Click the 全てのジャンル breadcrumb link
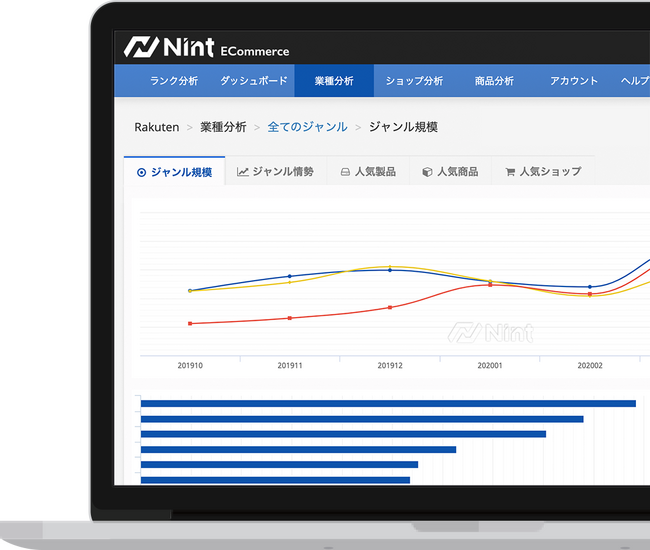The height and width of the screenshot is (550, 650). pos(307,127)
